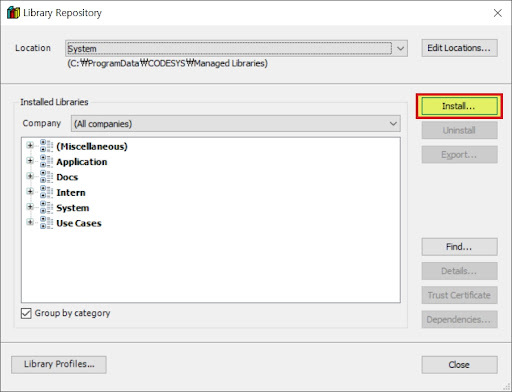The width and height of the screenshot is (512, 392).
Task: Select the System category label in tree
Action: pos(73,208)
